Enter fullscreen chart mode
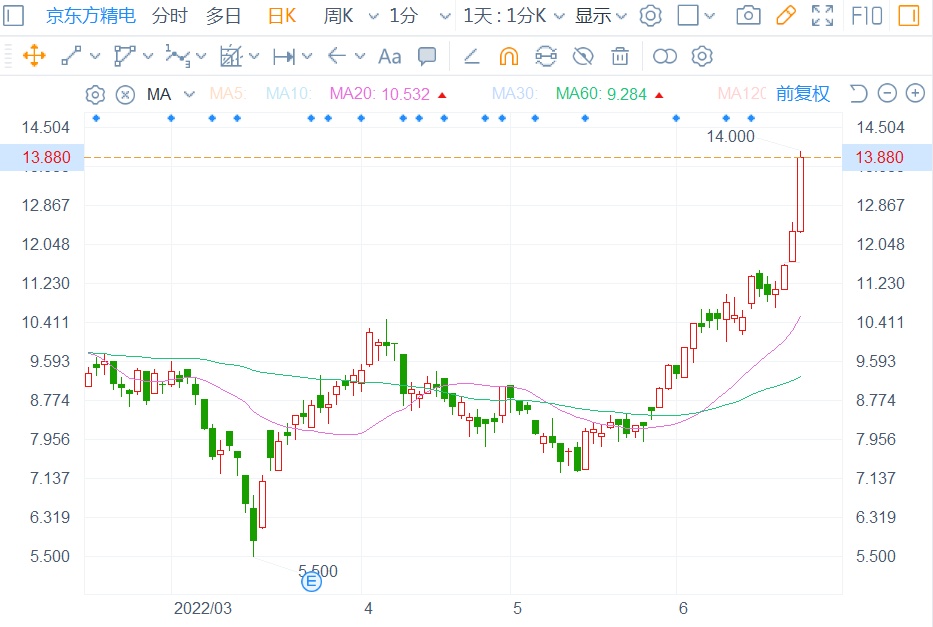Viewport: 933px width, 627px height. pos(822,16)
